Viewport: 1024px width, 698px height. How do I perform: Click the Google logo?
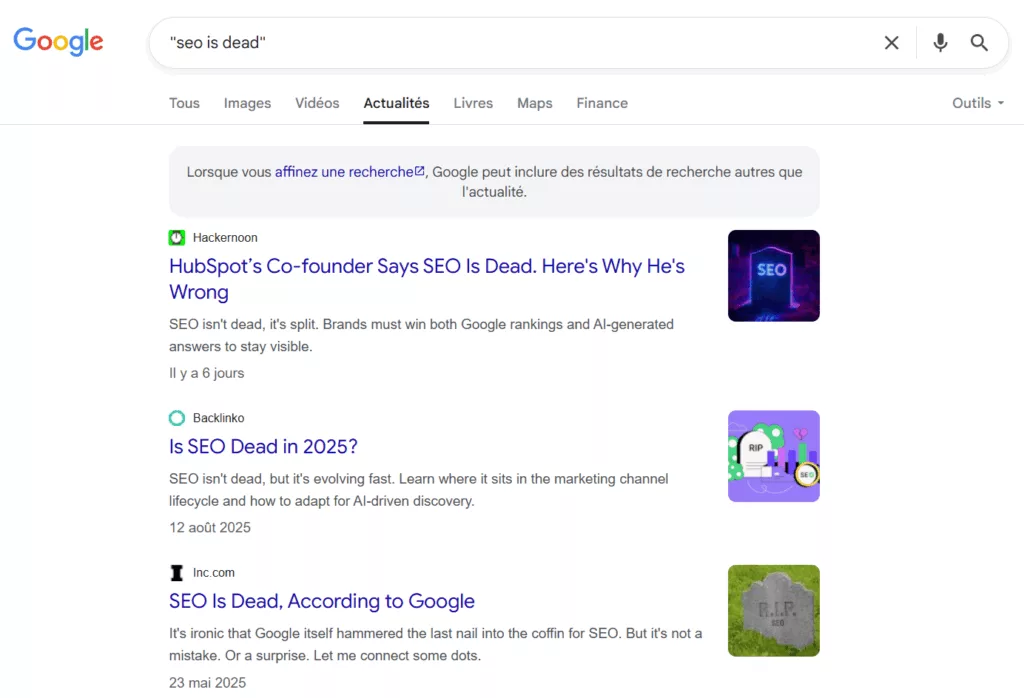tap(57, 41)
